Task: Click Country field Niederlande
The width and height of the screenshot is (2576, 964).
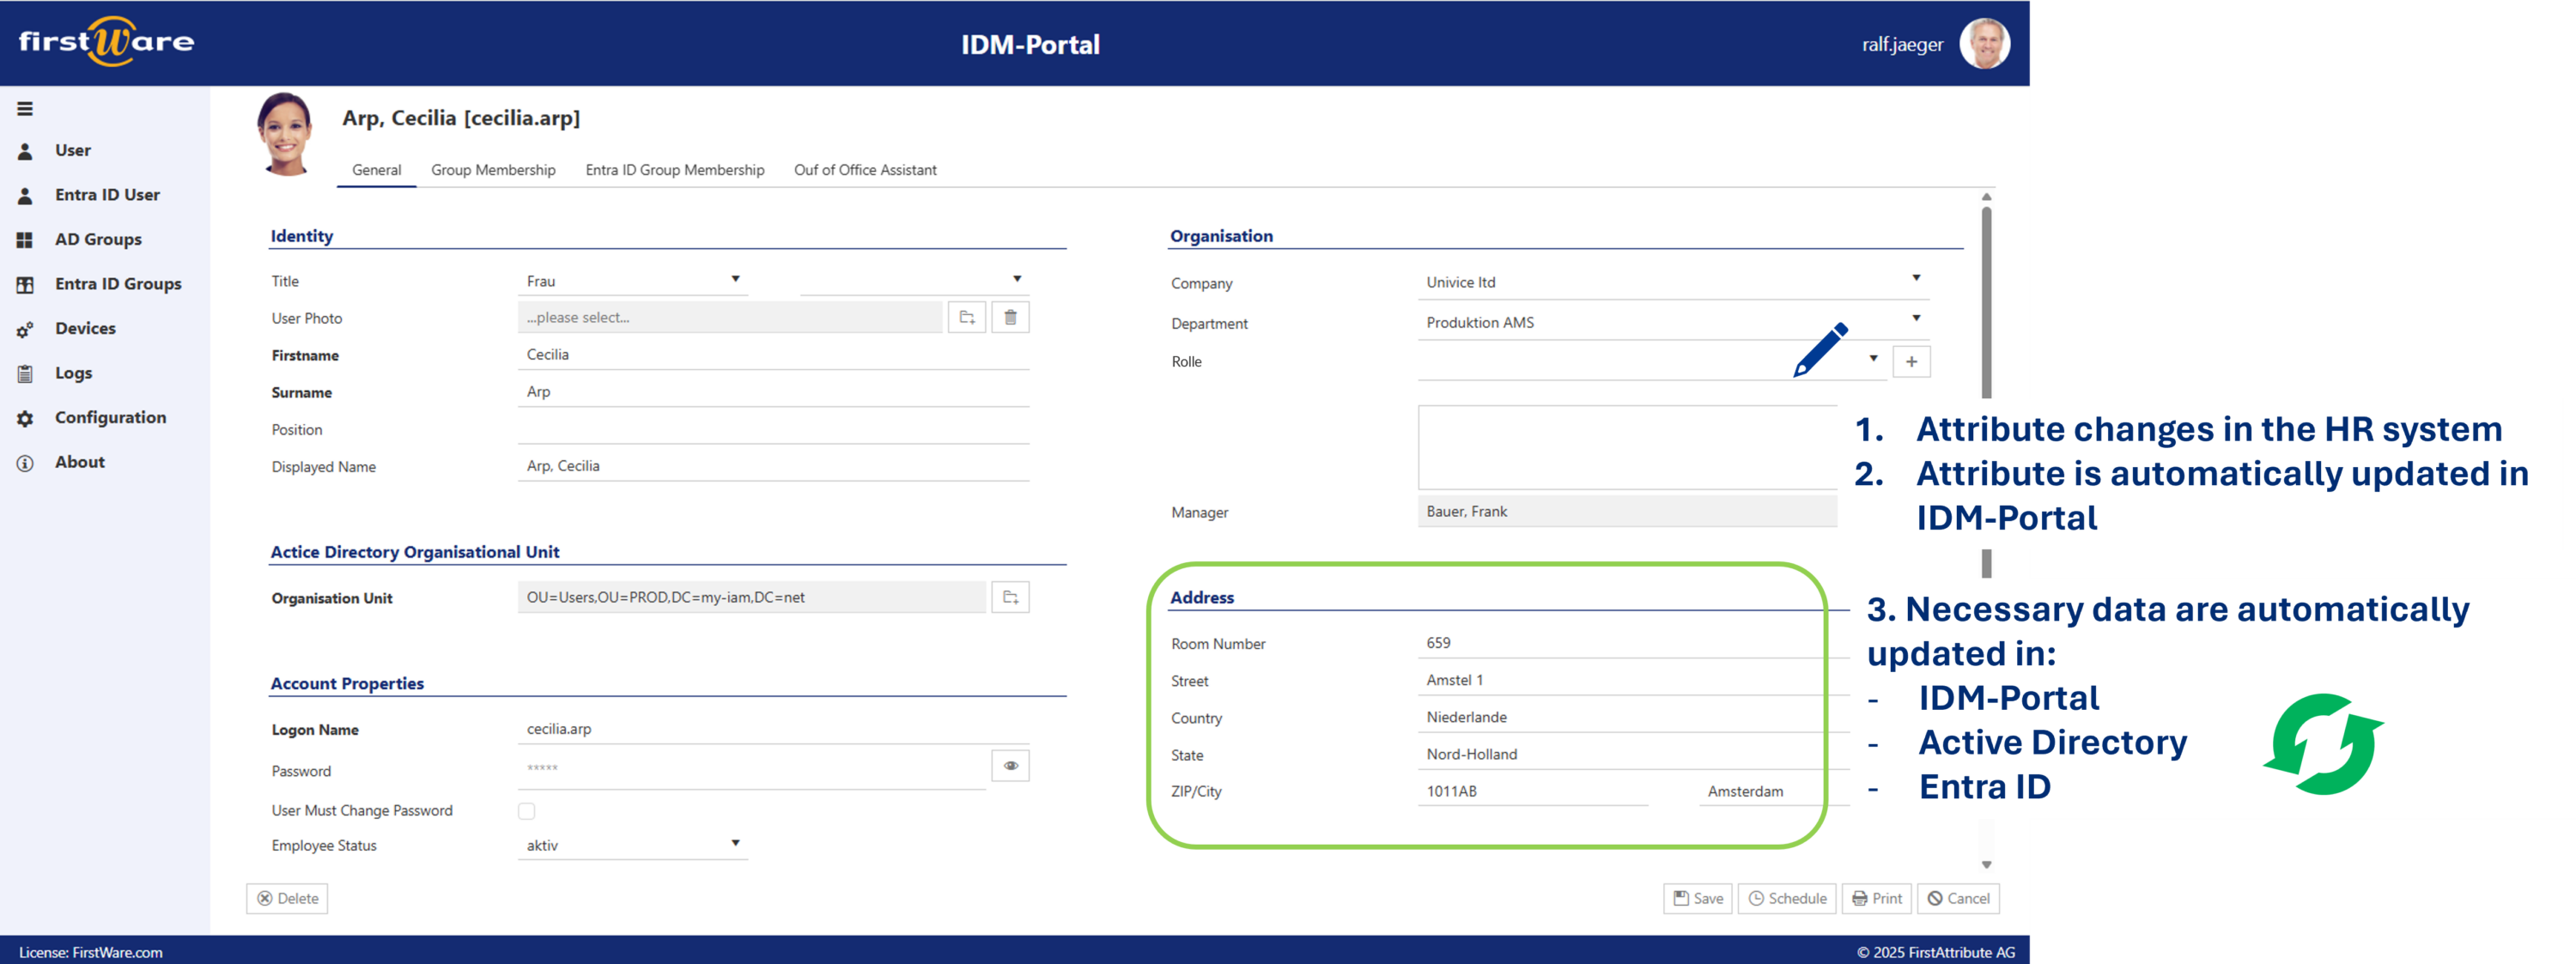Action: pyautogui.click(x=1633, y=717)
